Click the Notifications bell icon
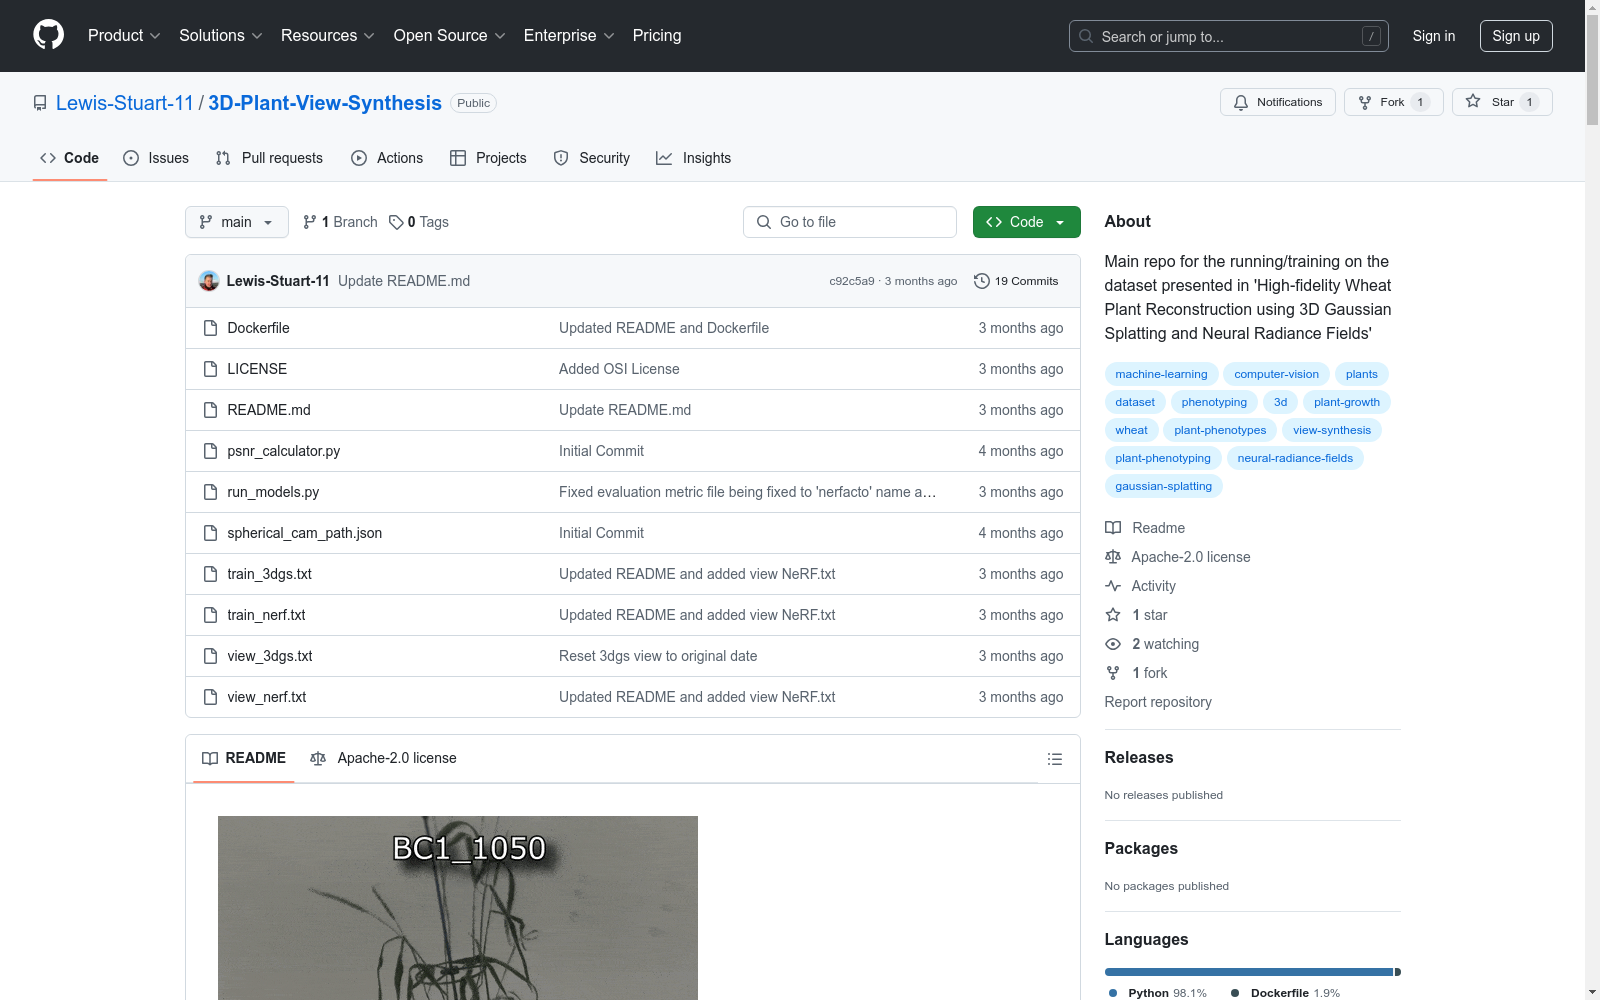This screenshot has height=1000, width=1600. point(1241,102)
